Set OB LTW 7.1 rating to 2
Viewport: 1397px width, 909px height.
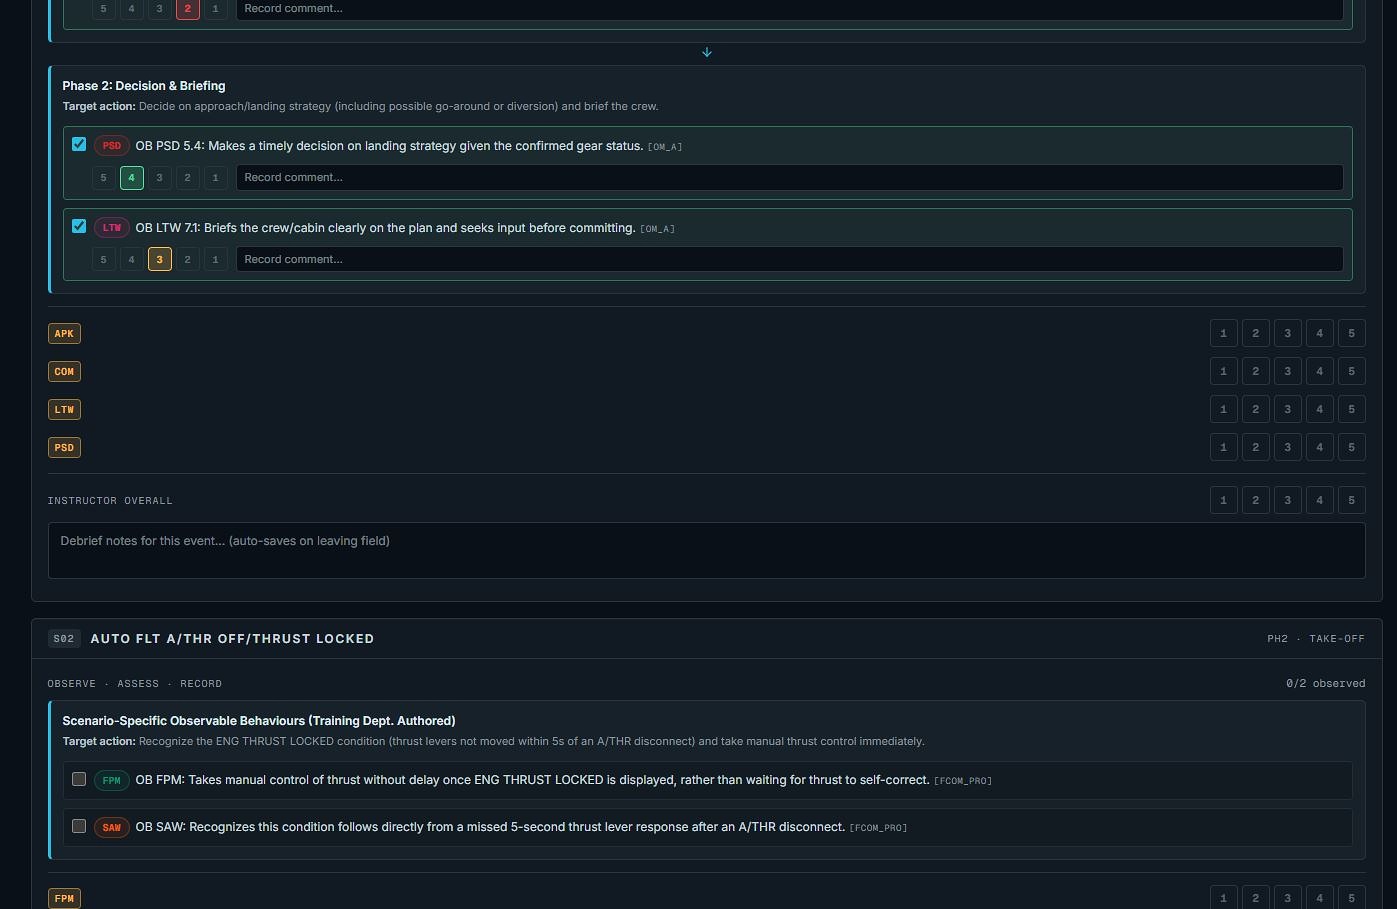(x=187, y=260)
